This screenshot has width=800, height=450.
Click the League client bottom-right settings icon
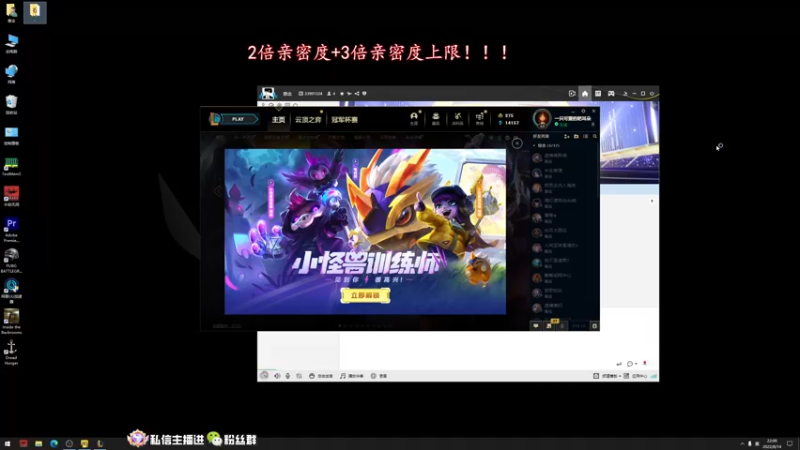(594, 326)
